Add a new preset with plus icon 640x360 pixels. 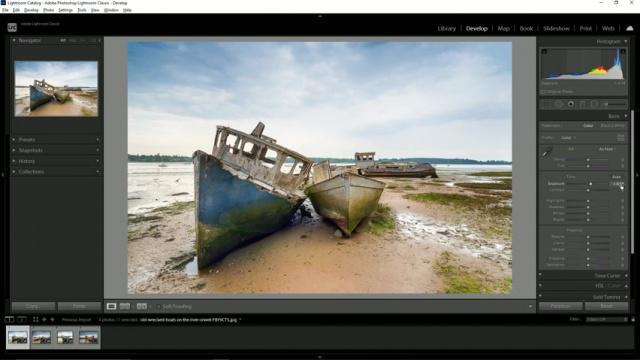click(x=98, y=140)
